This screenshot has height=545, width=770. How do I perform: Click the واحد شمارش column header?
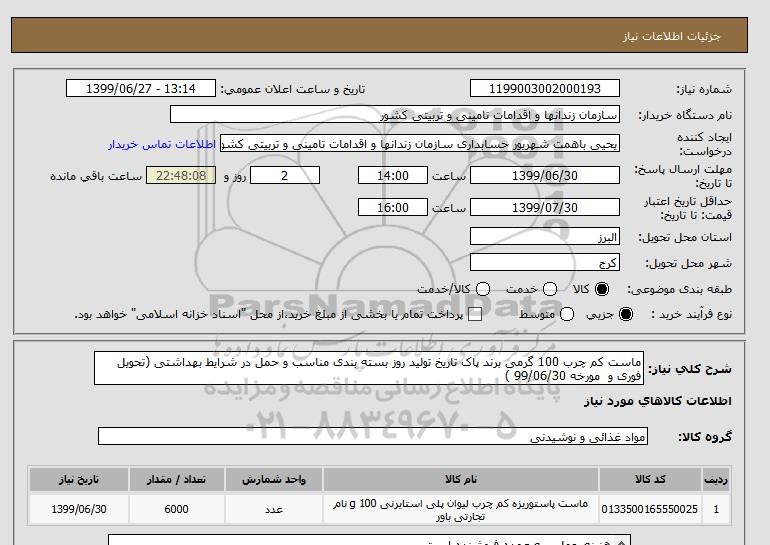tap(274, 479)
